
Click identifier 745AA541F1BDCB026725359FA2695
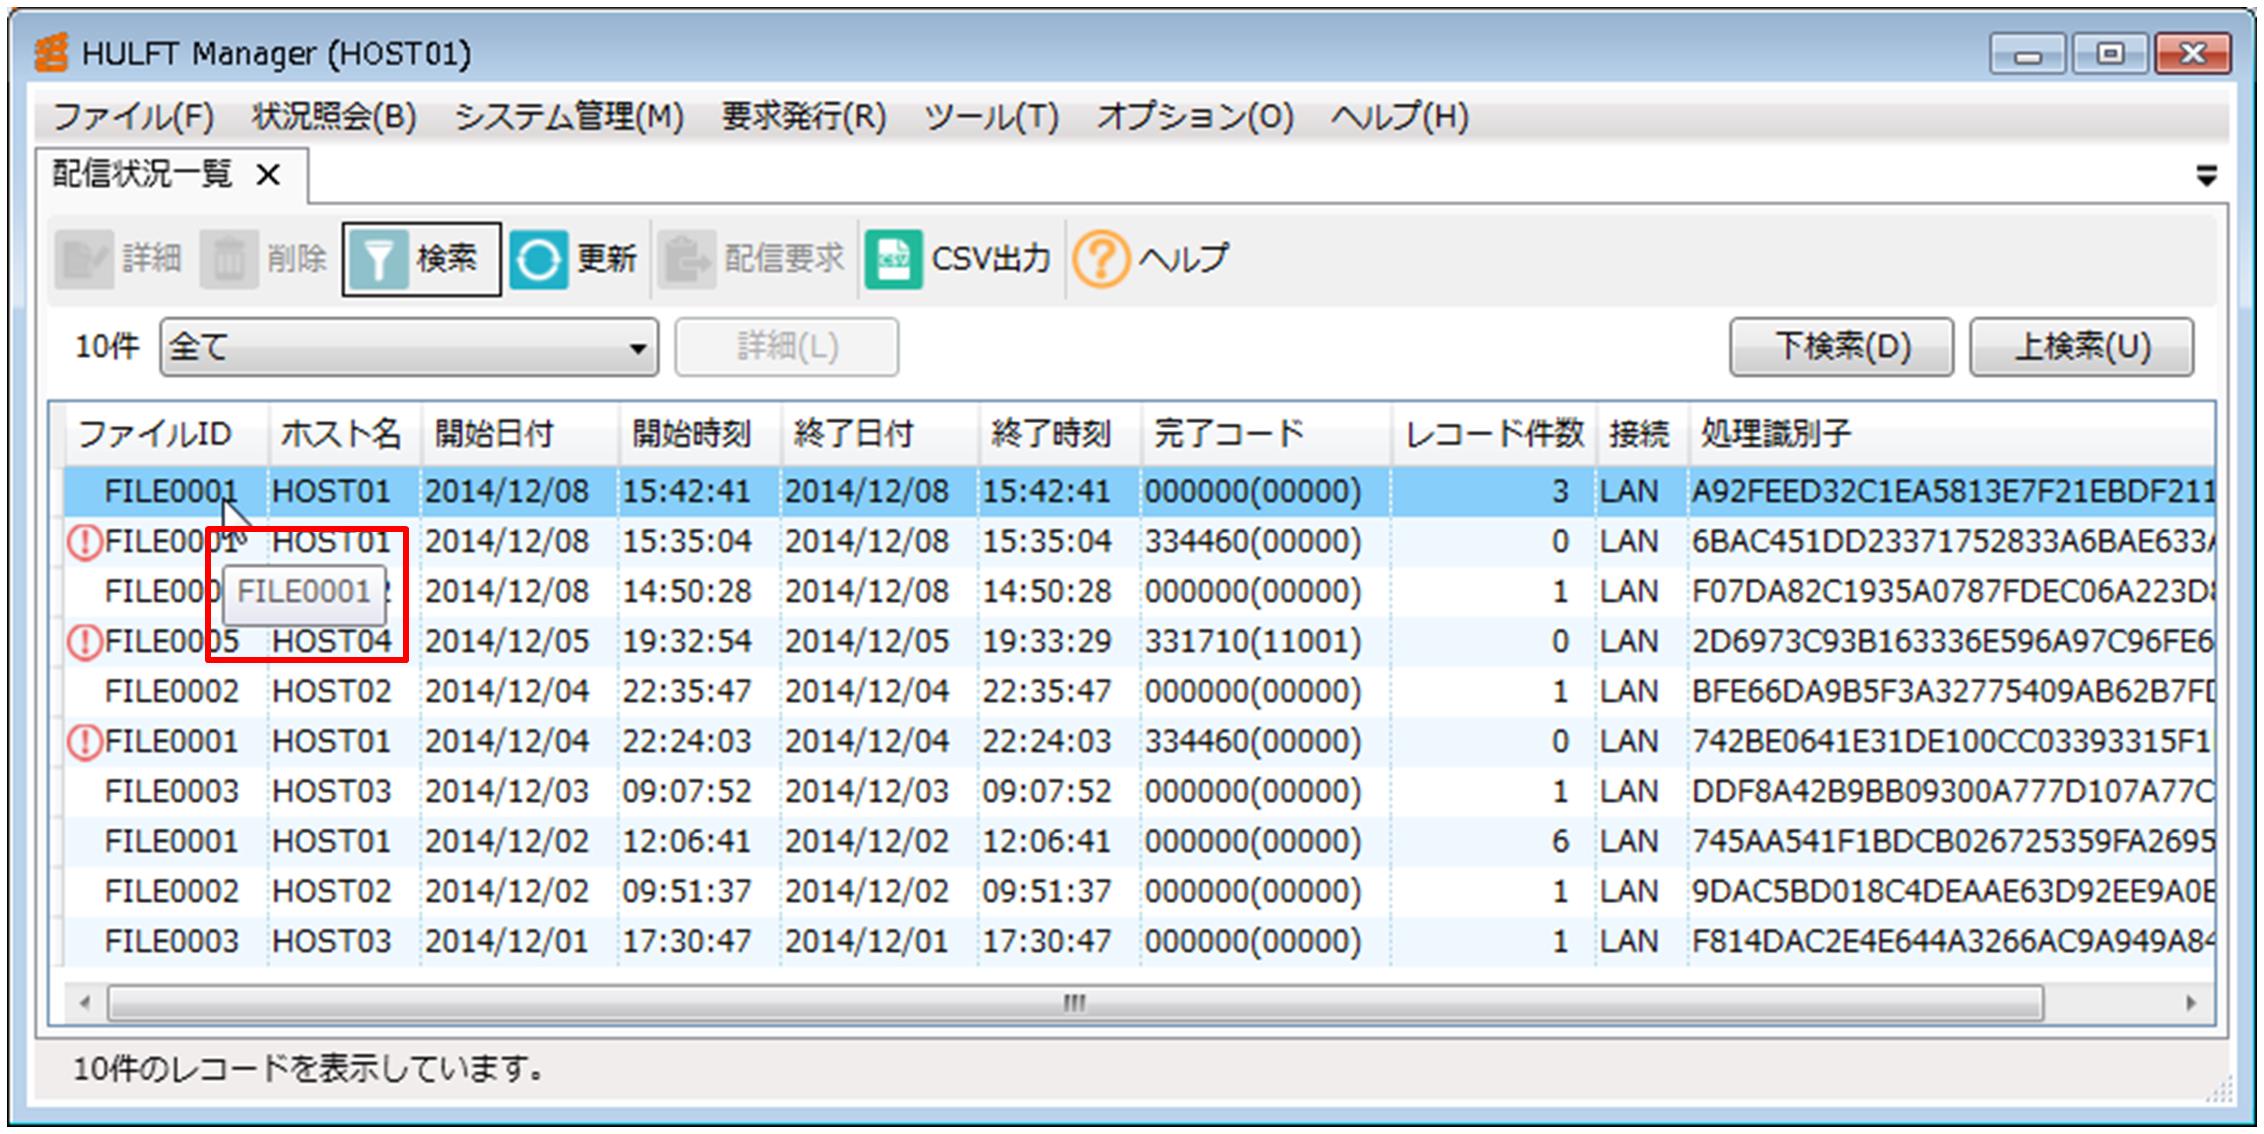point(1952,842)
